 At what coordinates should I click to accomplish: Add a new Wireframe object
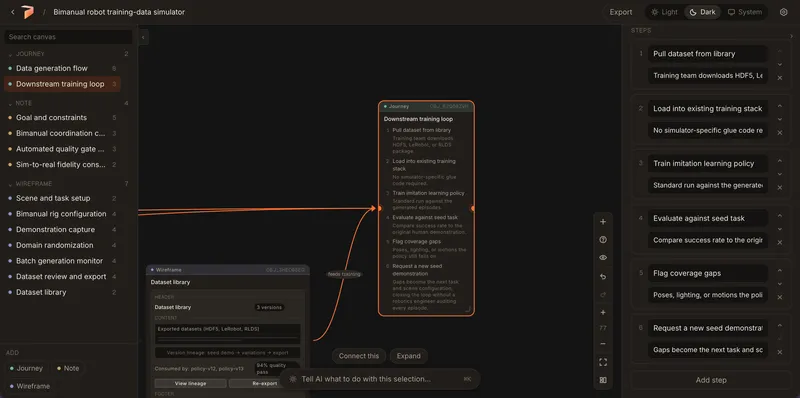[x=29, y=386]
